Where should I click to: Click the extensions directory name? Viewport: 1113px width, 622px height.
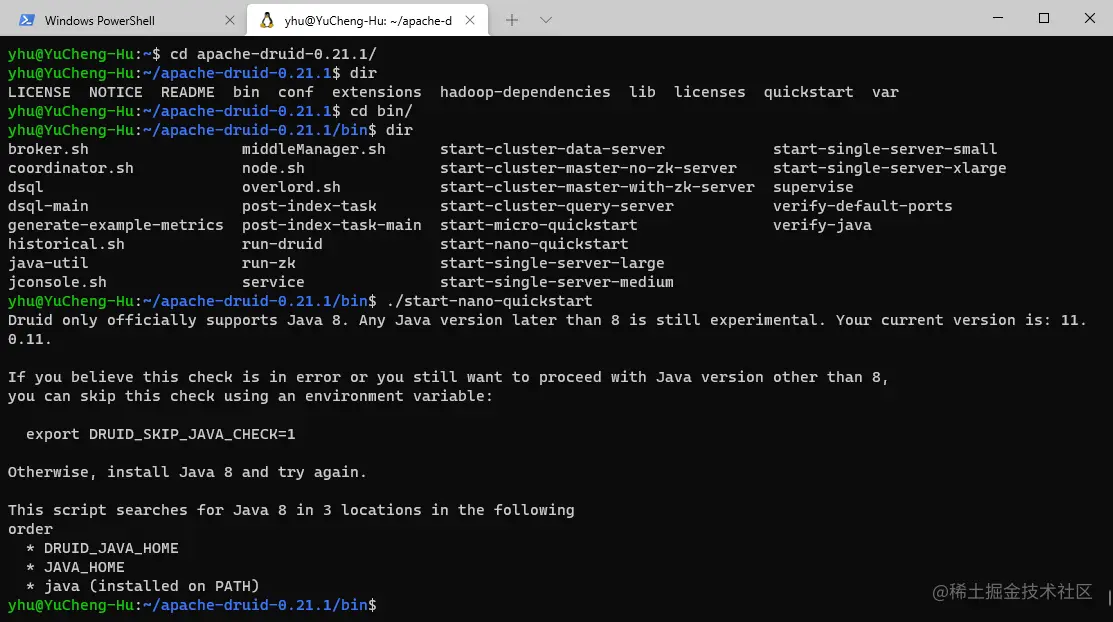(x=376, y=92)
